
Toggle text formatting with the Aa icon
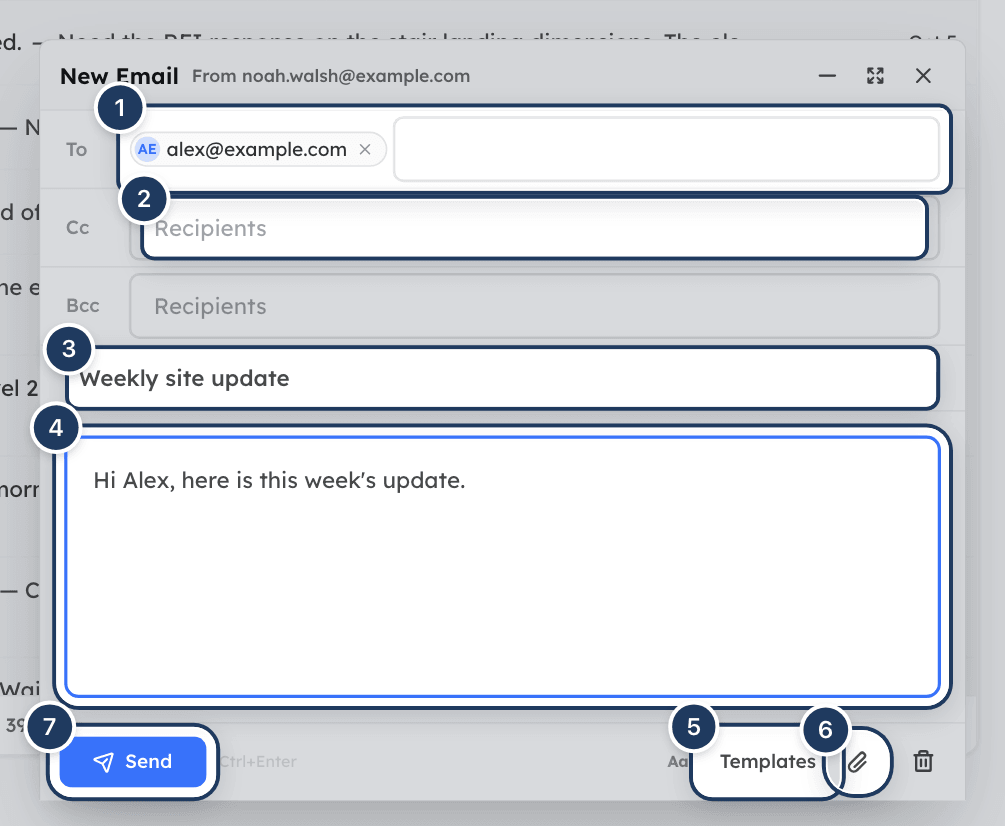point(677,761)
